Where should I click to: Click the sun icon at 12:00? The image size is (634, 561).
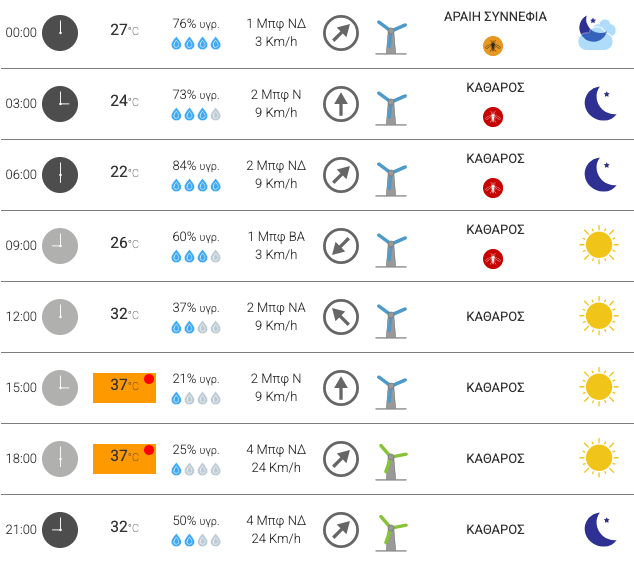[x=599, y=315]
